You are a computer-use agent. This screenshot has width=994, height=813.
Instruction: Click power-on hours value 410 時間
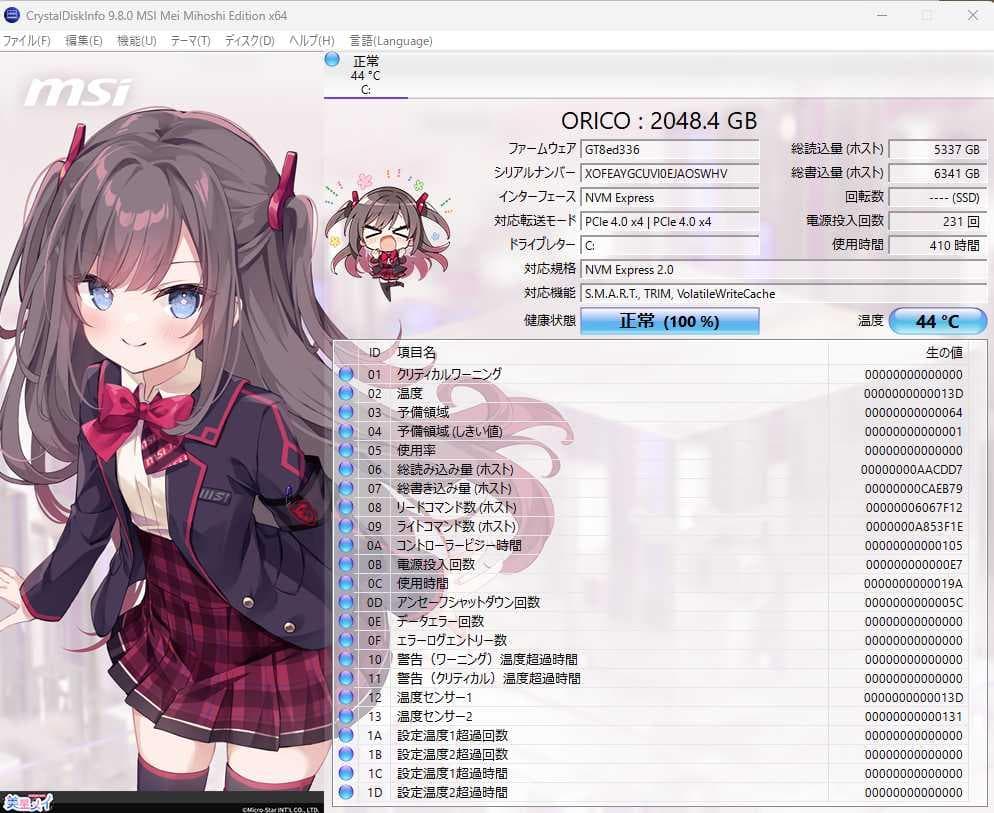[x=938, y=245]
